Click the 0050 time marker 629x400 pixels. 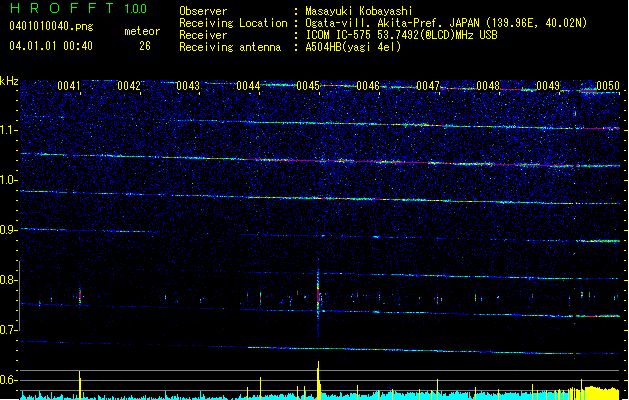click(608, 86)
